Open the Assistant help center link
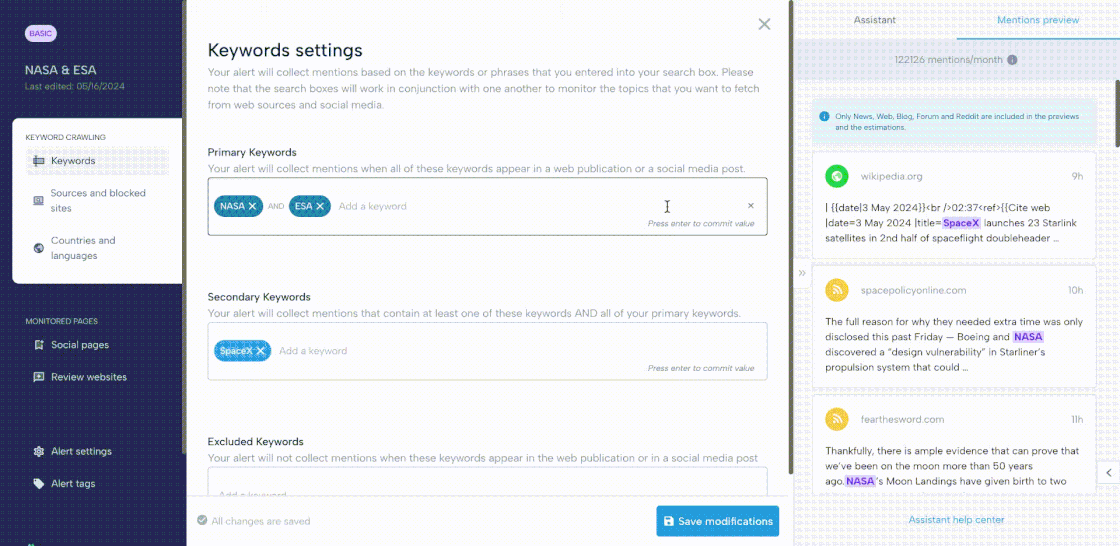The image size is (1120, 546). pos(956,519)
